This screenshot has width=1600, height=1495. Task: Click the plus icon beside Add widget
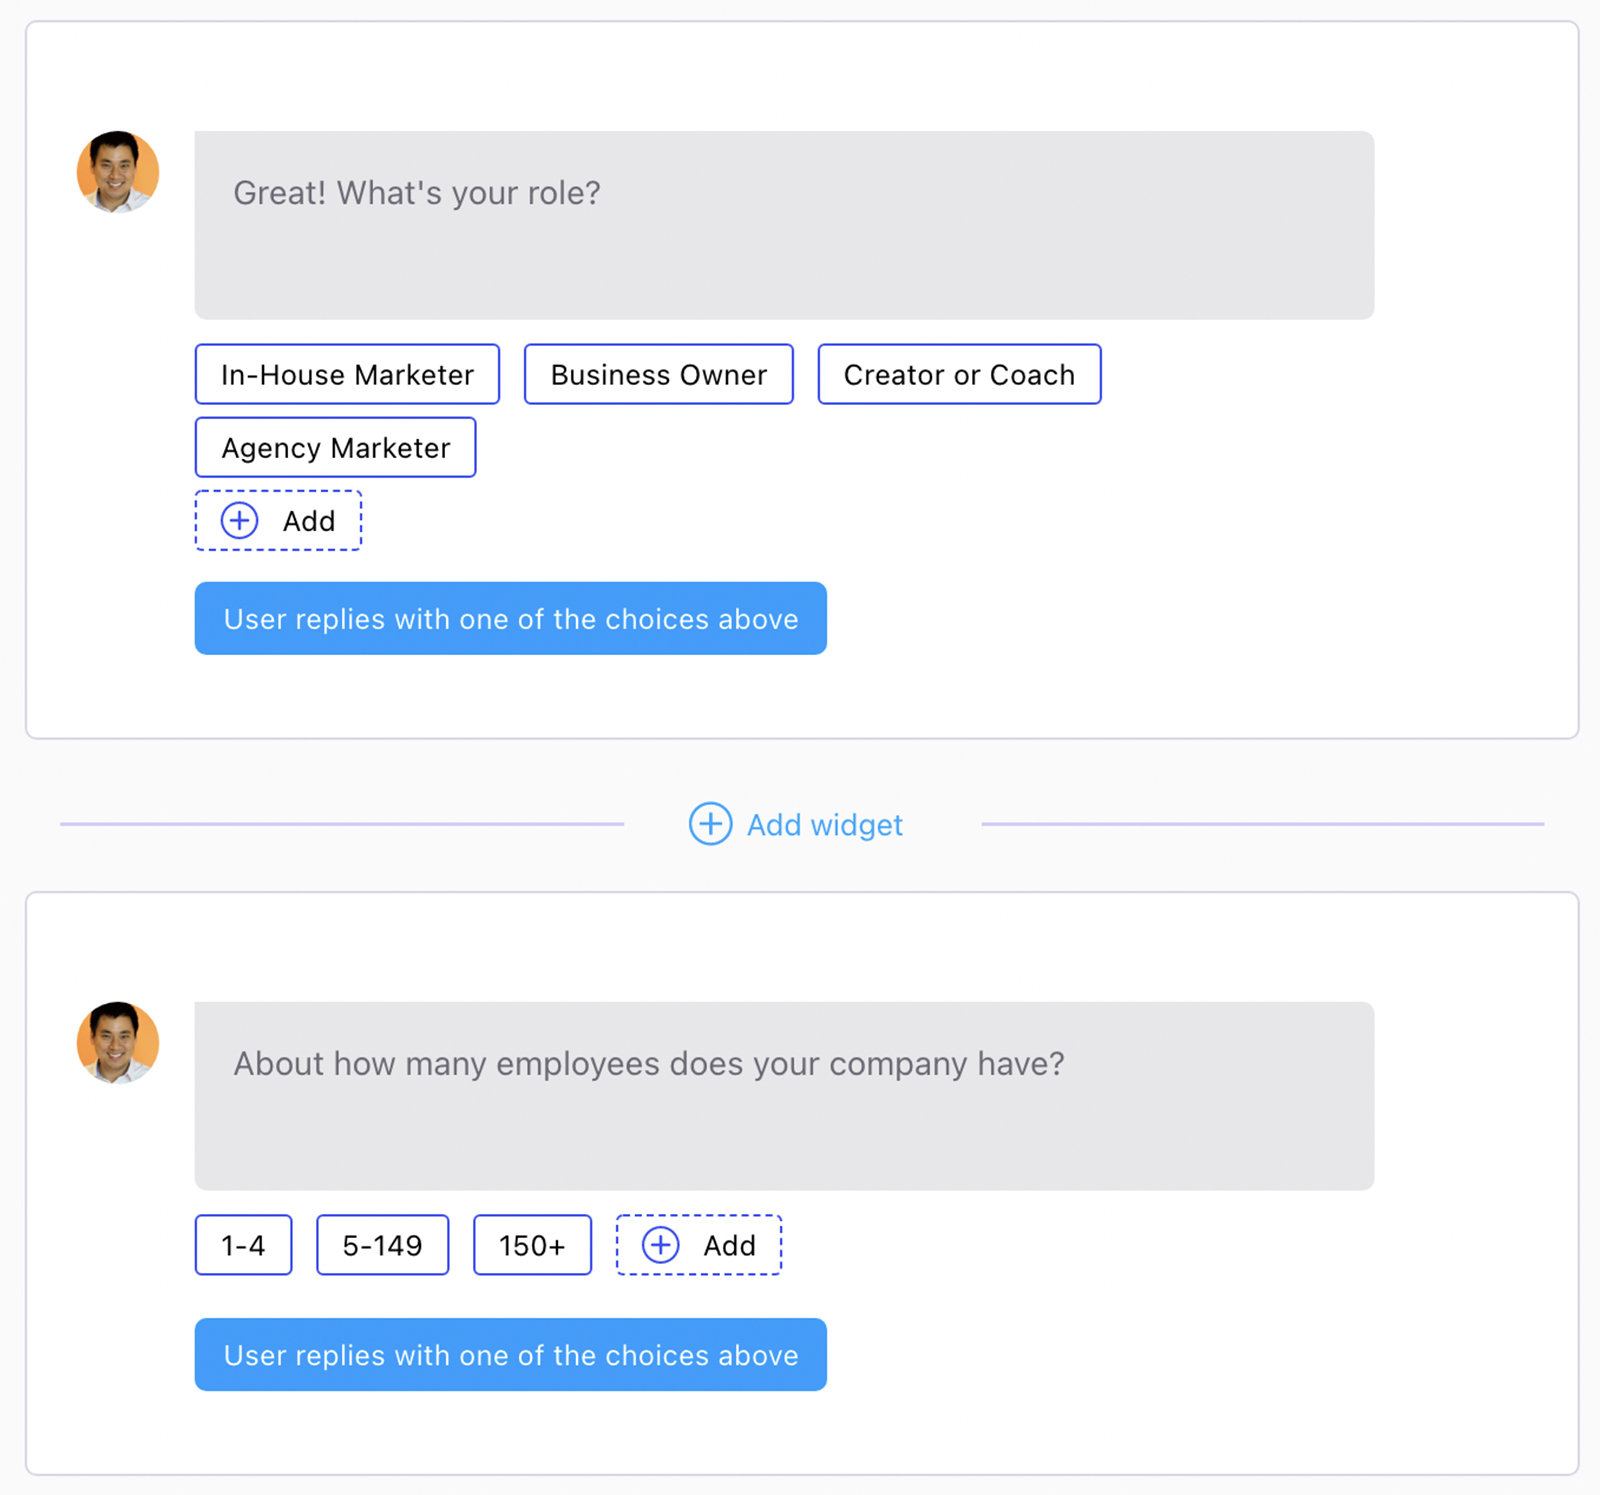pos(710,824)
